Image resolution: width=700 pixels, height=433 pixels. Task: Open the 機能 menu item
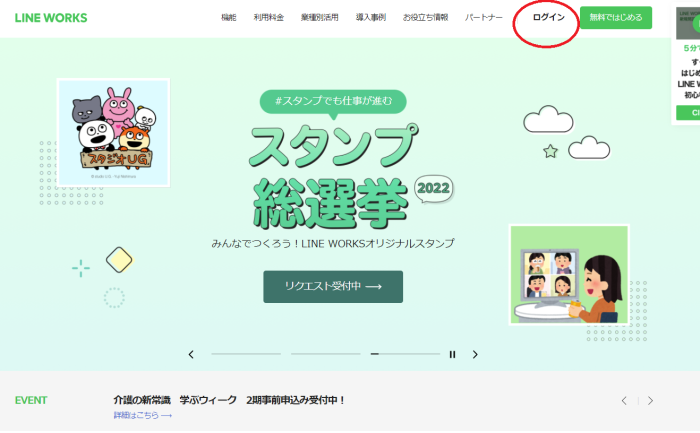[229, 17]
